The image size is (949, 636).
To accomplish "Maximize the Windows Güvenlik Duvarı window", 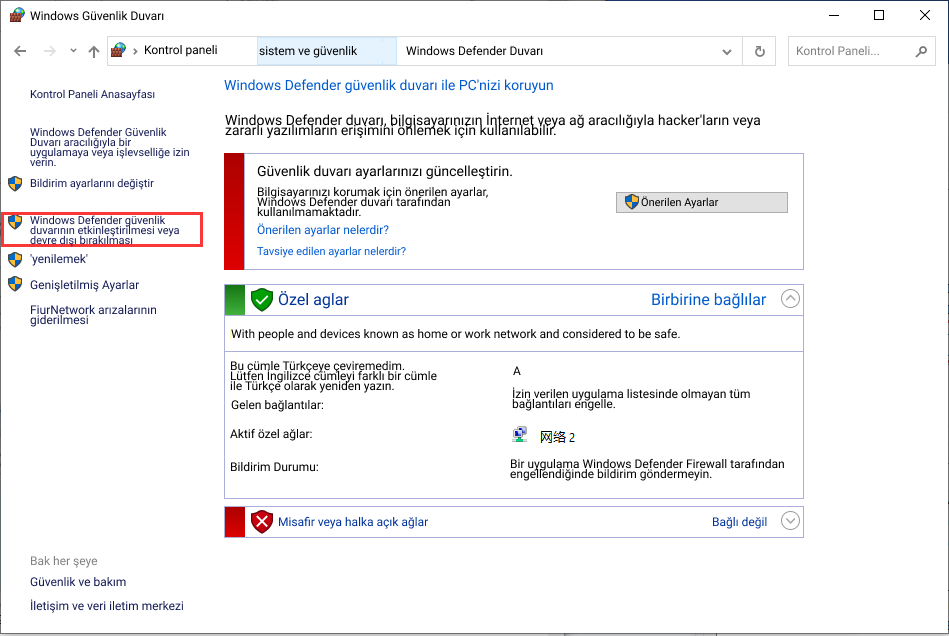I will click(879, 15).
